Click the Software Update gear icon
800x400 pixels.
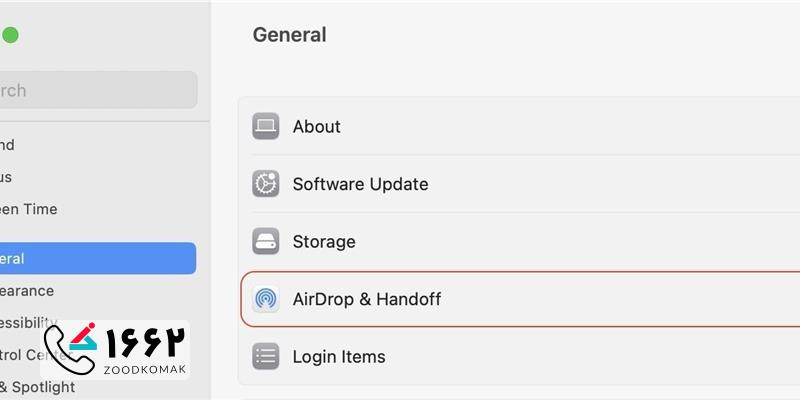(266, 184)
